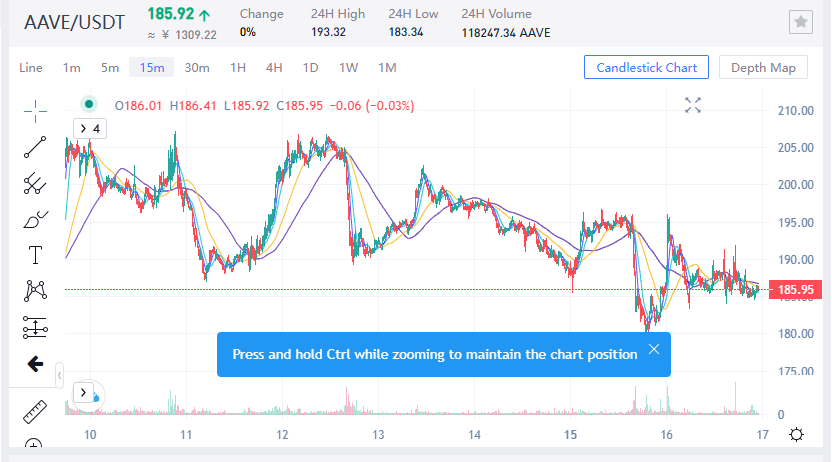Select the 5m timeframe
This screenshot has height=462, width=832.
110,68
